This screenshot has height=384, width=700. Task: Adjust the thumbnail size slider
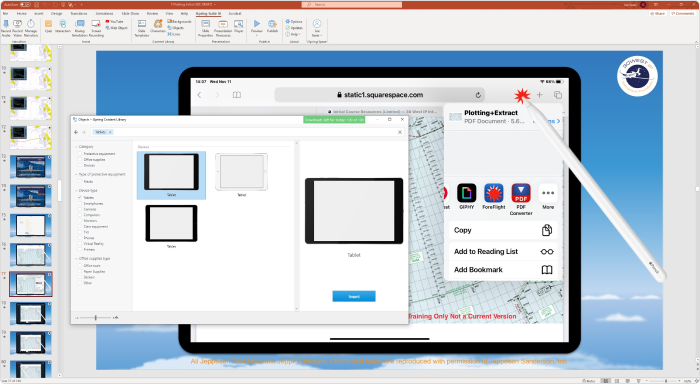coord(96,317)
